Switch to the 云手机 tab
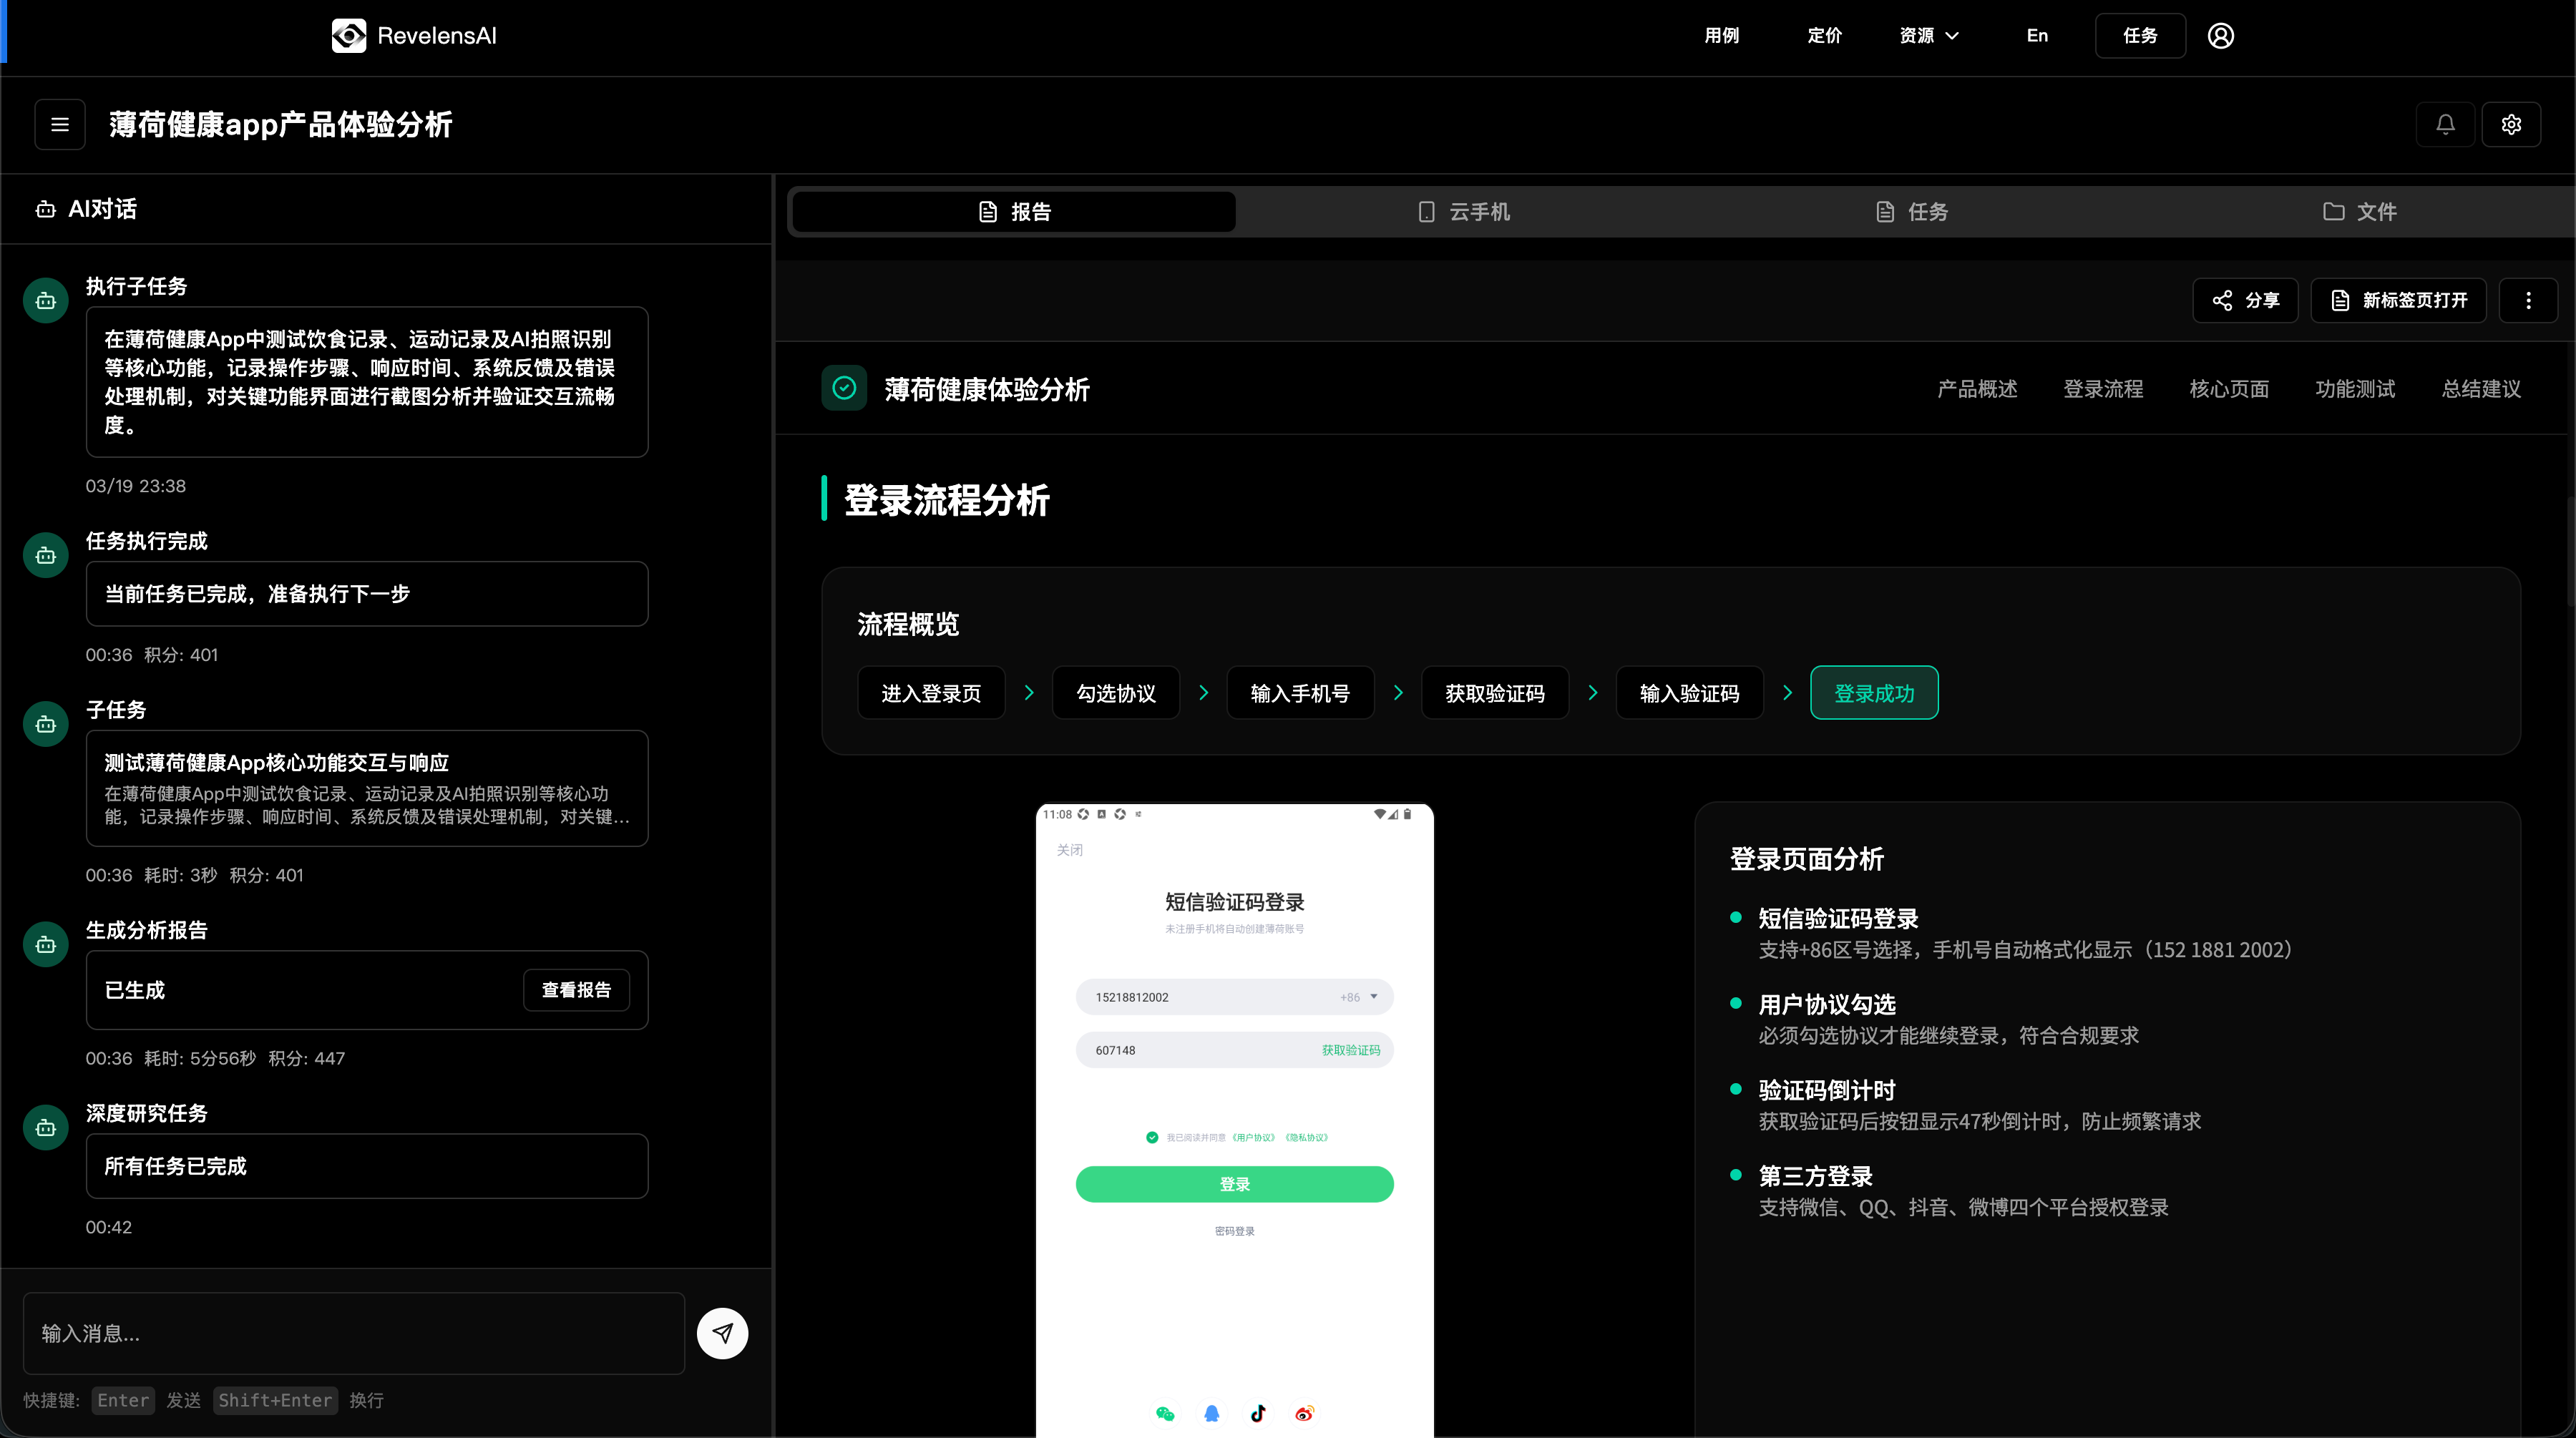The height and width of the screenshot is (1438, 2576). (x=1464, y=212)
